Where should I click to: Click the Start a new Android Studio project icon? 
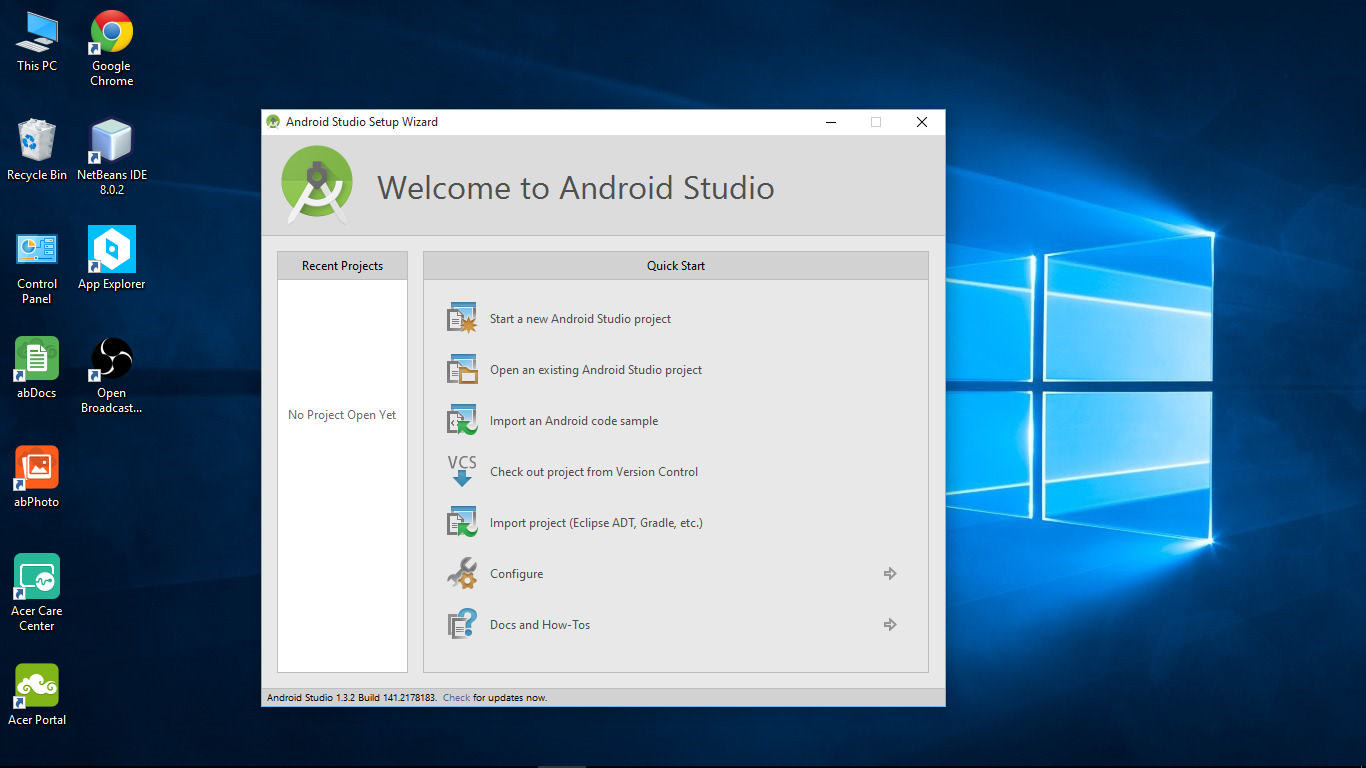pos(461,318)
